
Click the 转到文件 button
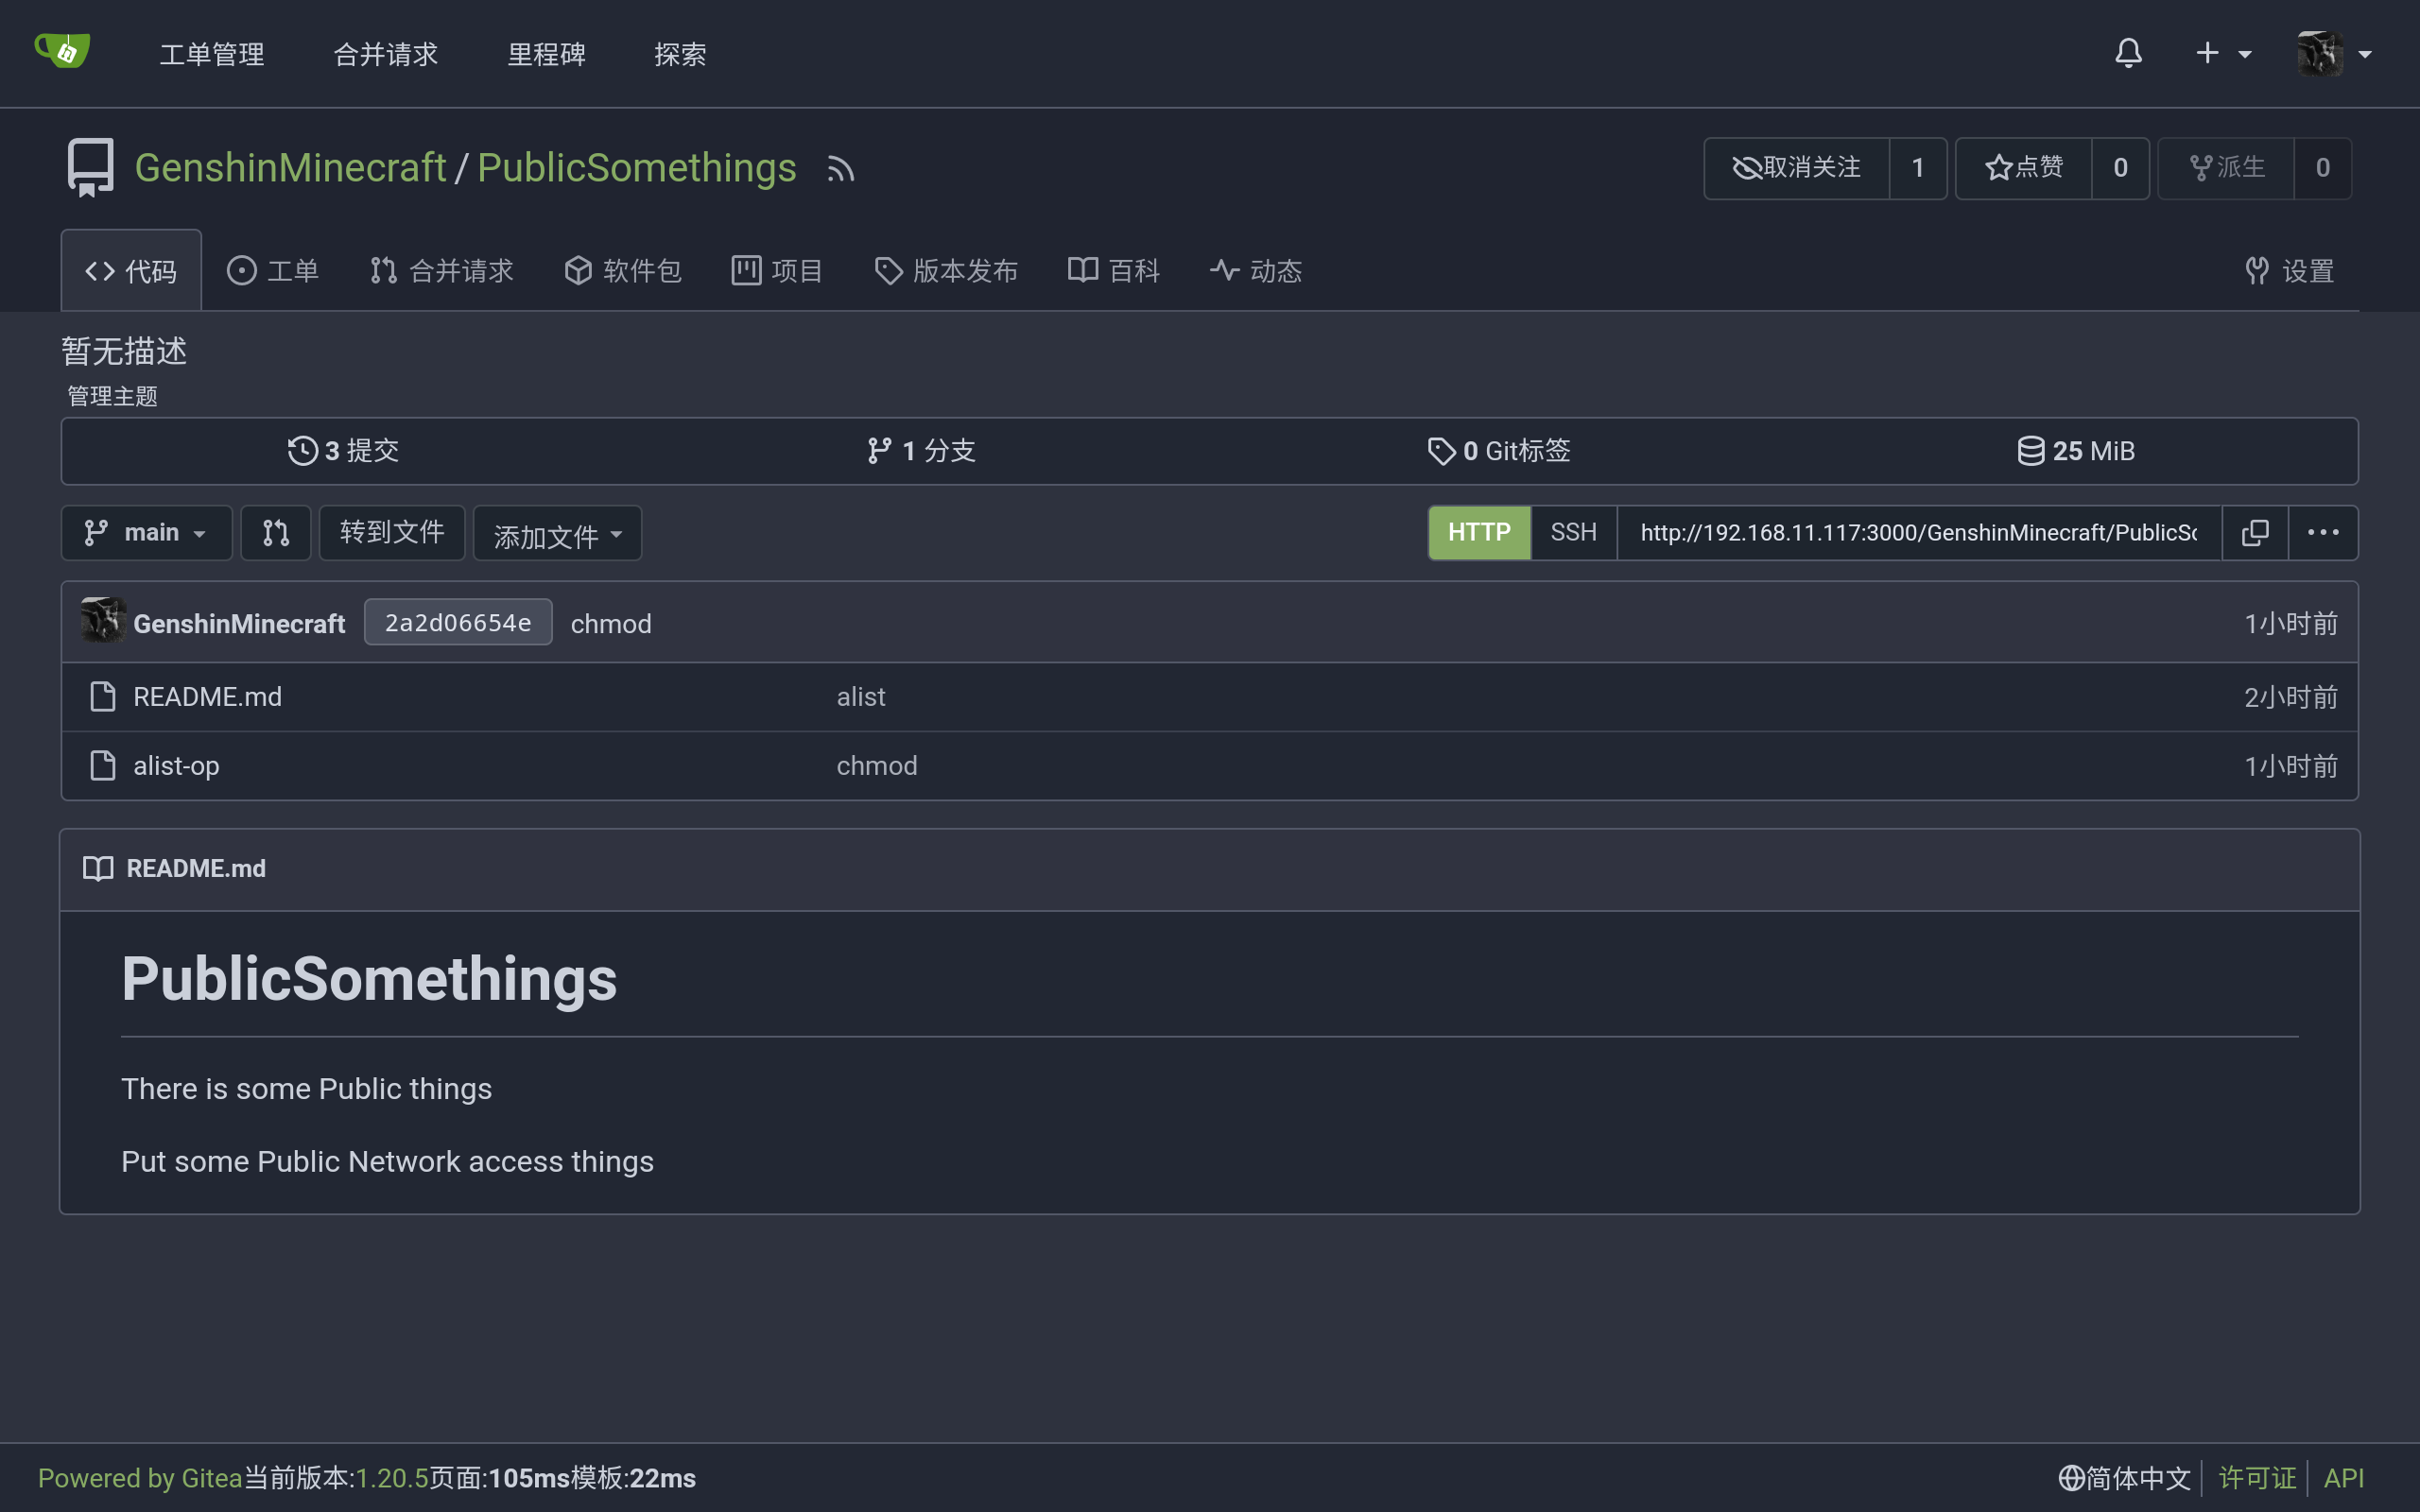click(392, 532)
